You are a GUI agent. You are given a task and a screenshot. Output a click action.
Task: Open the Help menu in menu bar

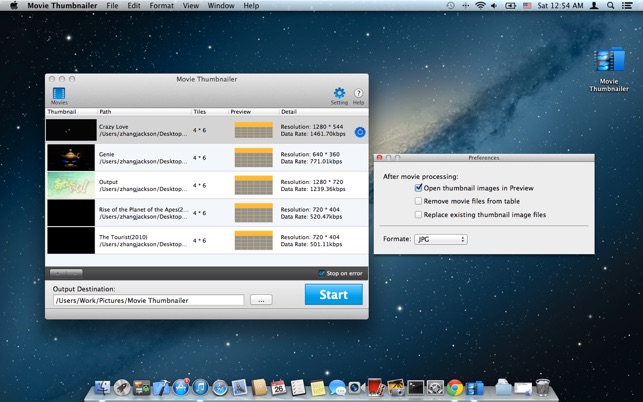(251, 6)
